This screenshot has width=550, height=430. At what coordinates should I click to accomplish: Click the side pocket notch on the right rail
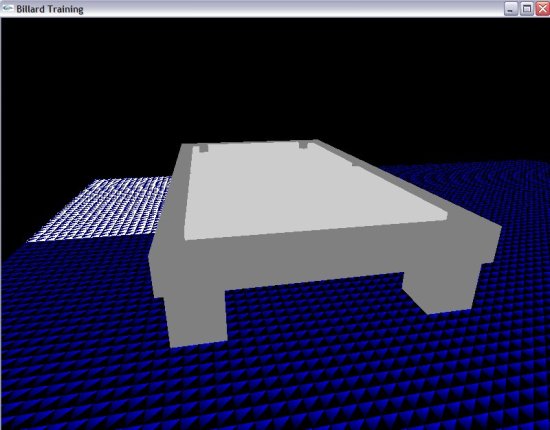tap(355, 163)
